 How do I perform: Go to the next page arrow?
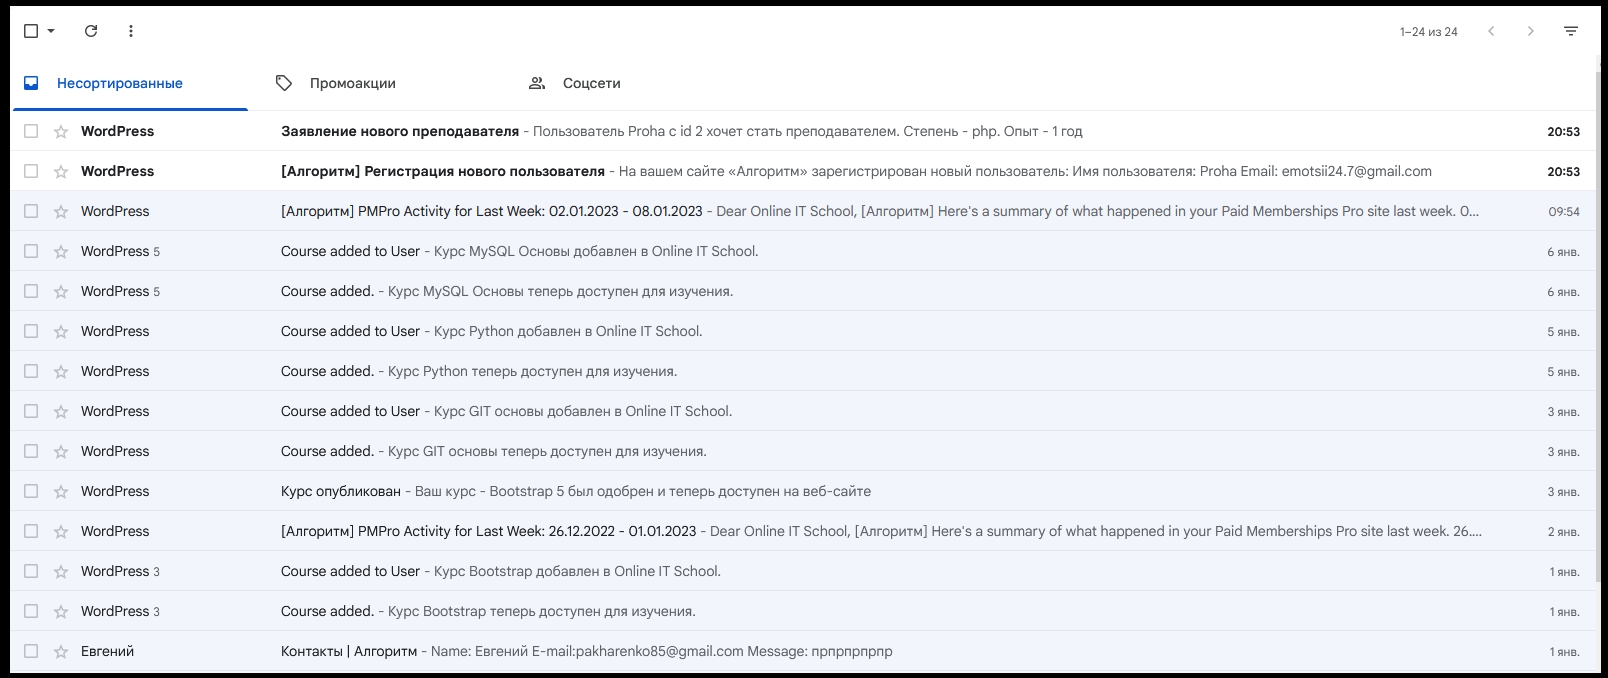tap(1530, 31)
